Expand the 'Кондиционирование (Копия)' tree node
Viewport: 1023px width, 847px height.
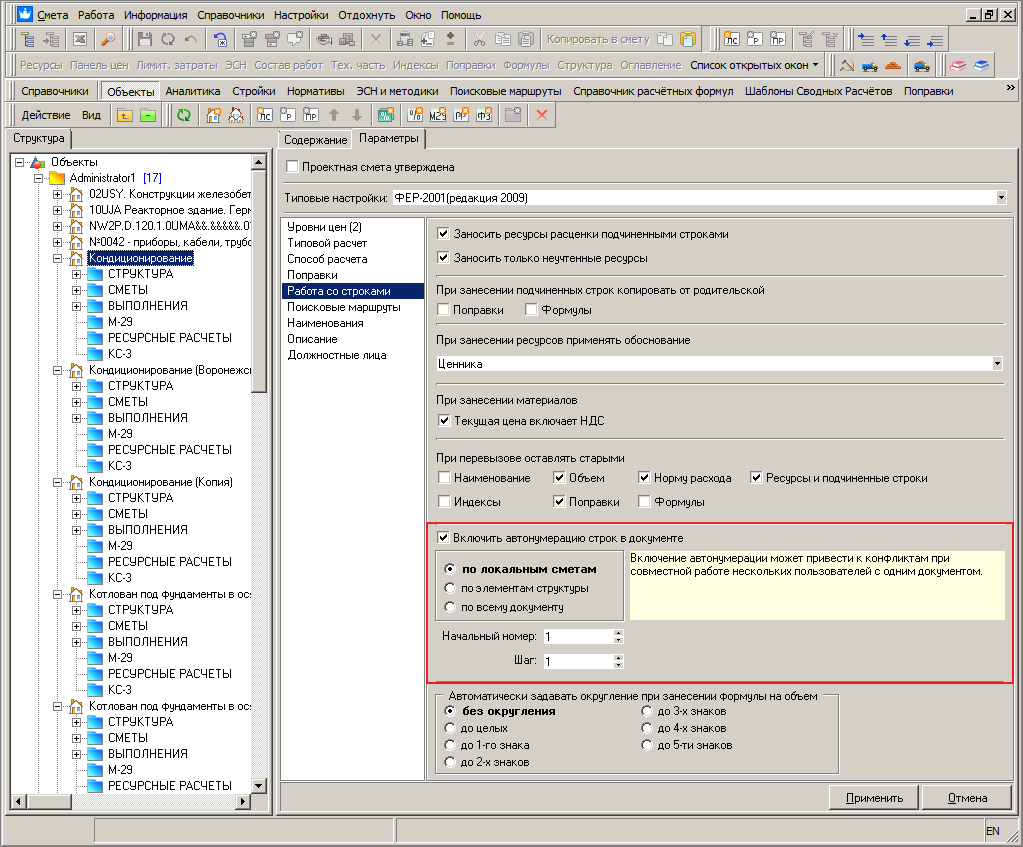click(x=58, y=482)
